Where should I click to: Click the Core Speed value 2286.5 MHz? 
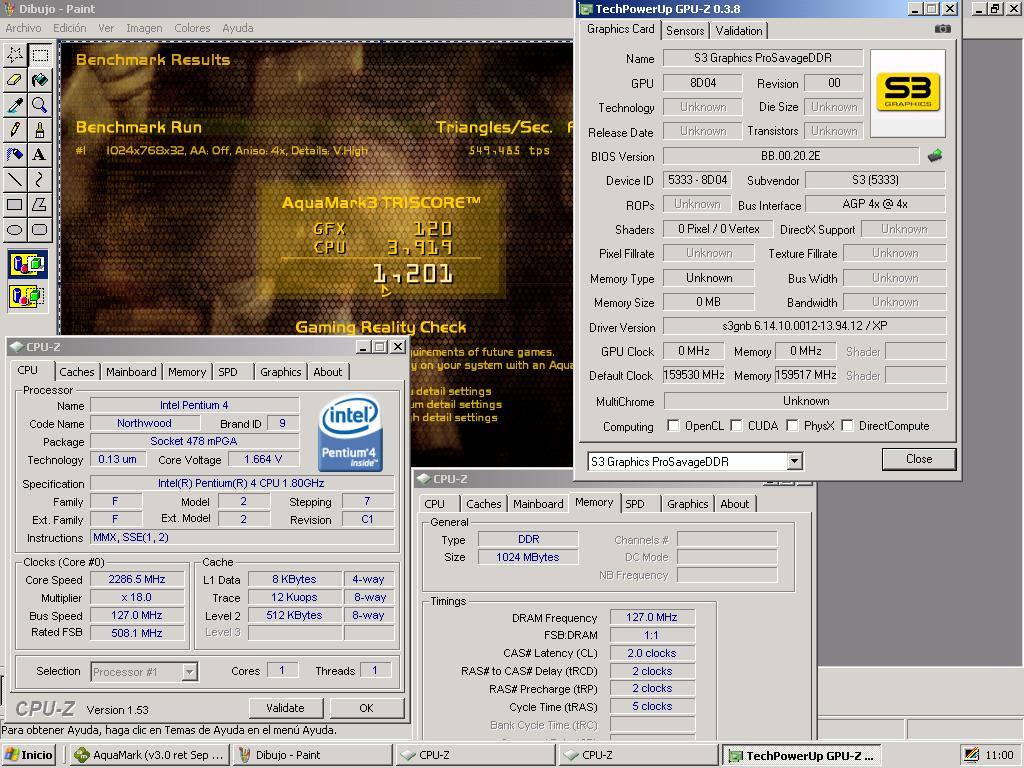pyautogui.click(x=137, y=579)
